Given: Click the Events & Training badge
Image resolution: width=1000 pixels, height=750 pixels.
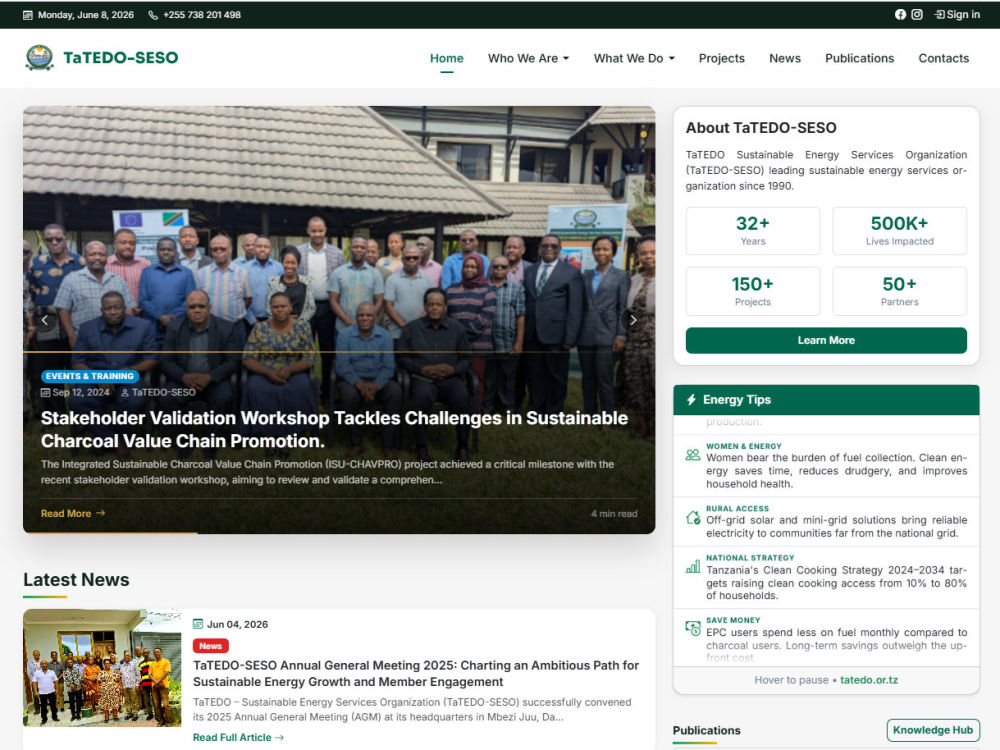Looking at the screenshot, I should [x=90, y=376].
